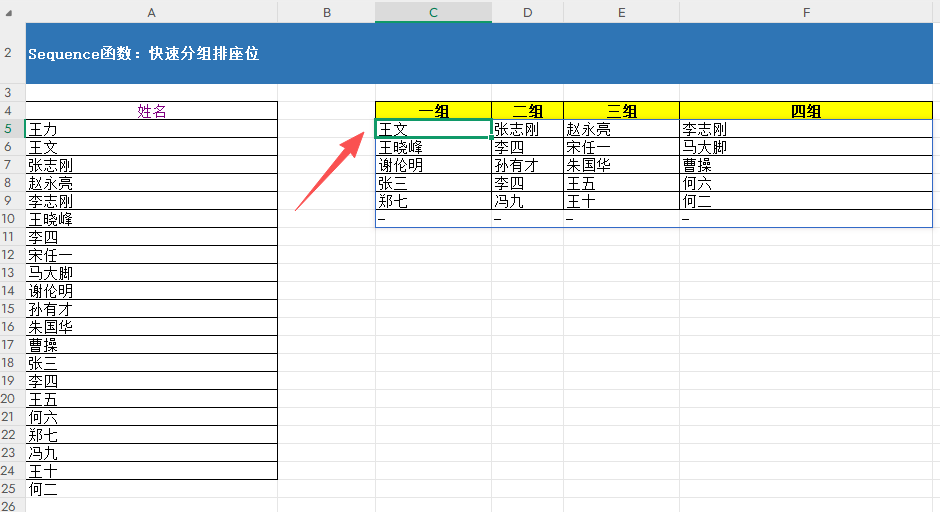Select column D header

pyautogui.click(x=528, y=12)
